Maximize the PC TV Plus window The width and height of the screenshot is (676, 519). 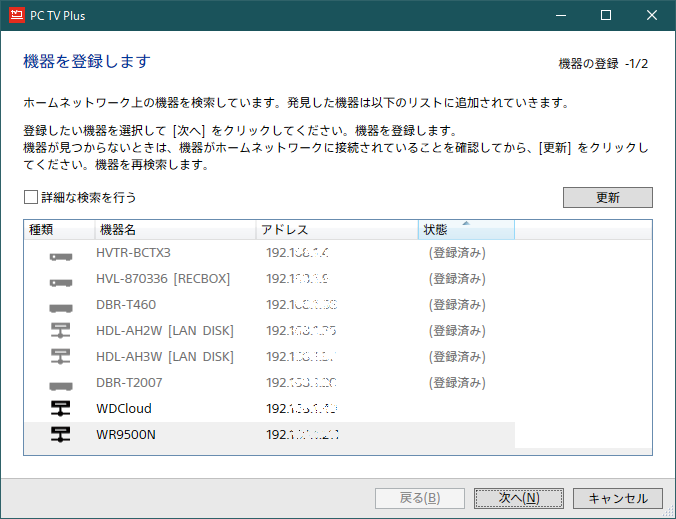[606, 15]
